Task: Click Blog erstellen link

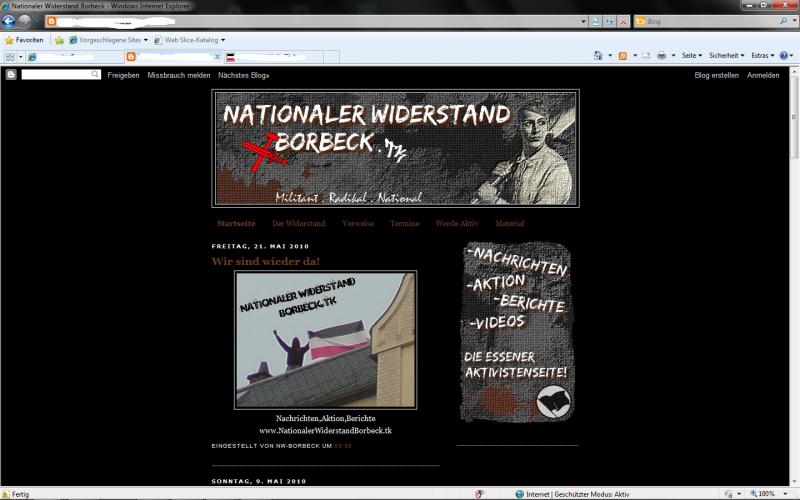Action: 716,75
